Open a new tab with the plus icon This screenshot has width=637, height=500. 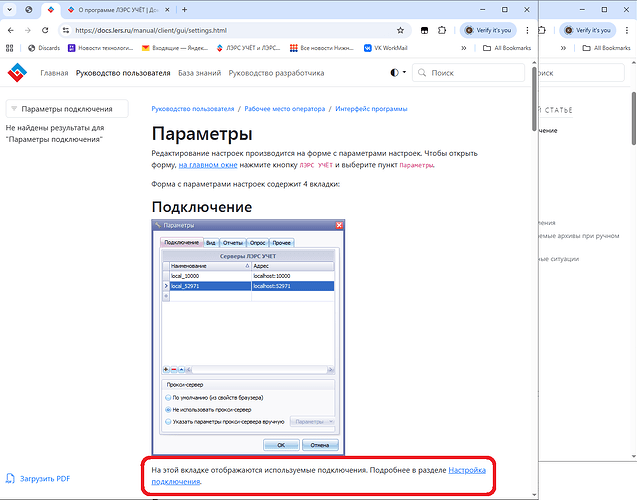[x=184, y=10]
